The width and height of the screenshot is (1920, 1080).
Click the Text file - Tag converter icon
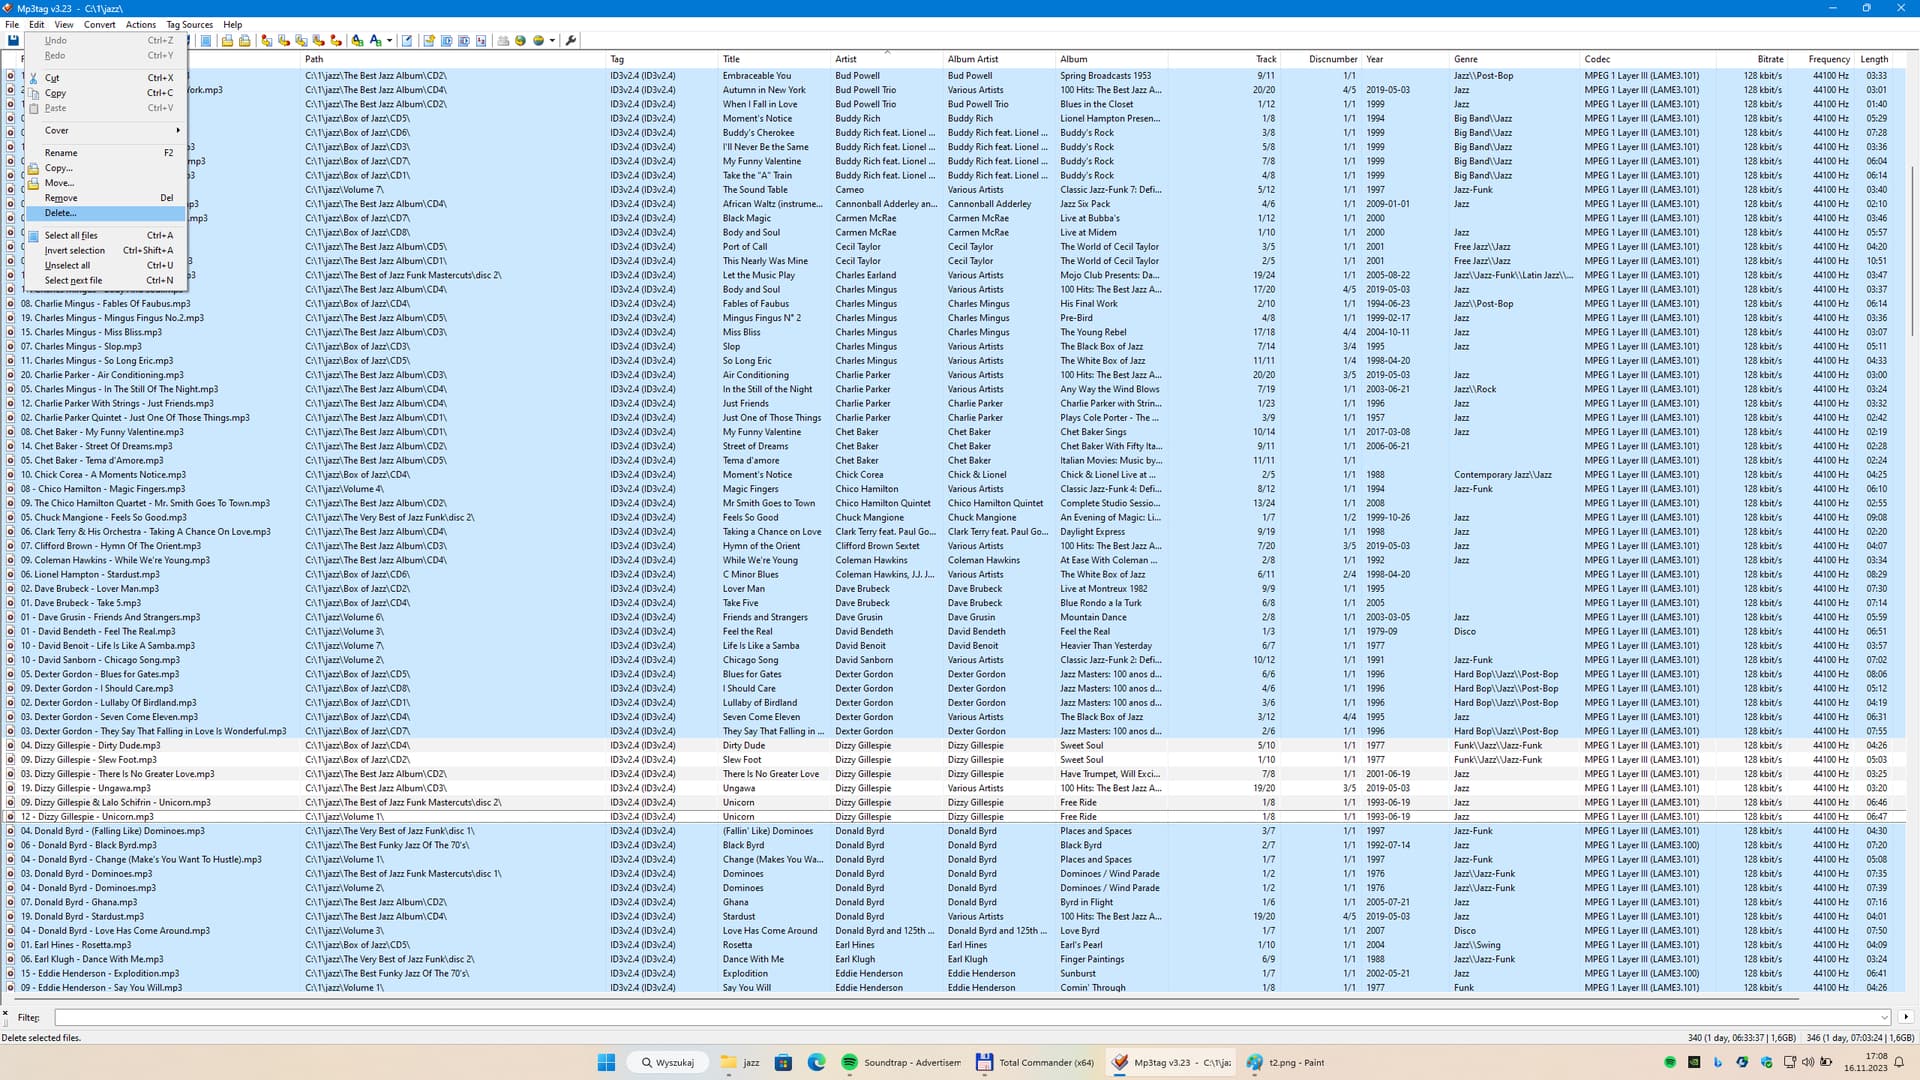pos(318,41)
